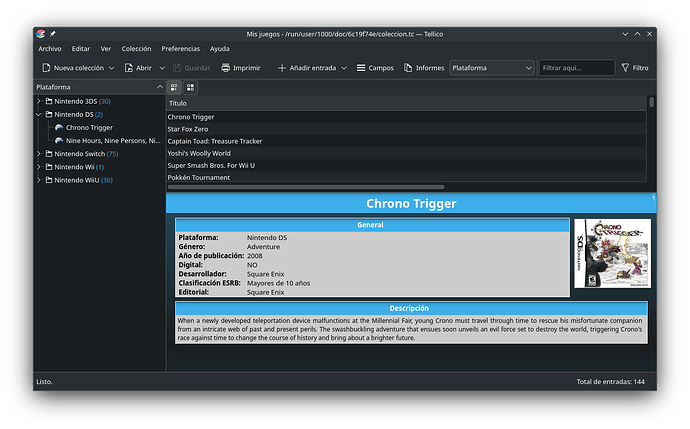The image size is (690, 429).
Task: Select Captain Toad: Treasure Tracker row
Action: tap(406, 141)
